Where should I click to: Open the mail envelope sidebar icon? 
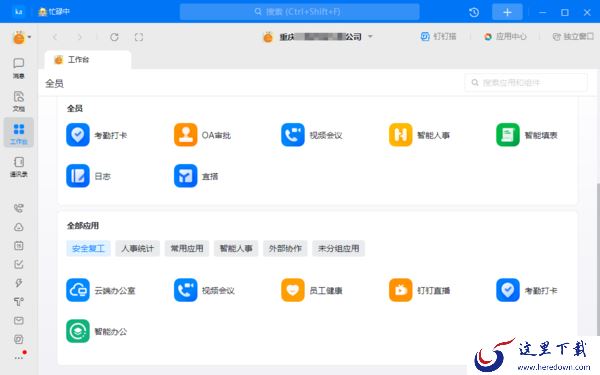pyautogui.click(x=19, y=321)
